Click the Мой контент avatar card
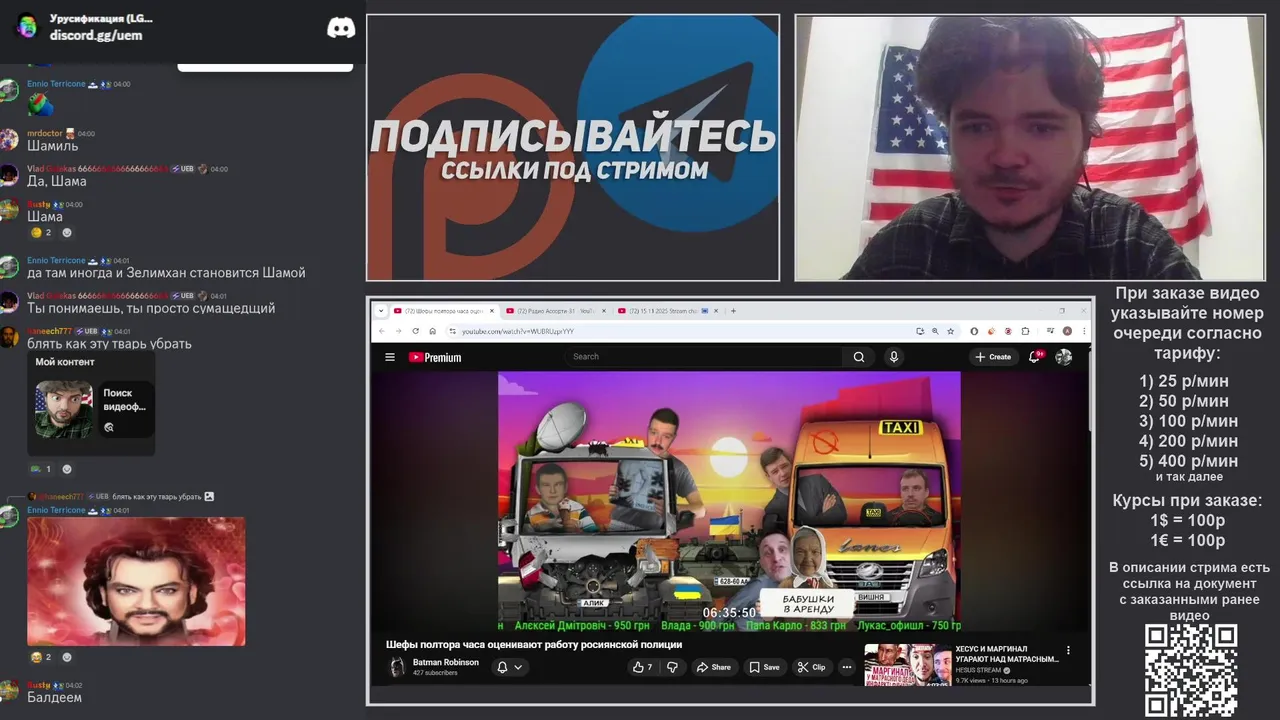Image resolution: width=1280 pixels, height=720 pixels. coord(64,409)
